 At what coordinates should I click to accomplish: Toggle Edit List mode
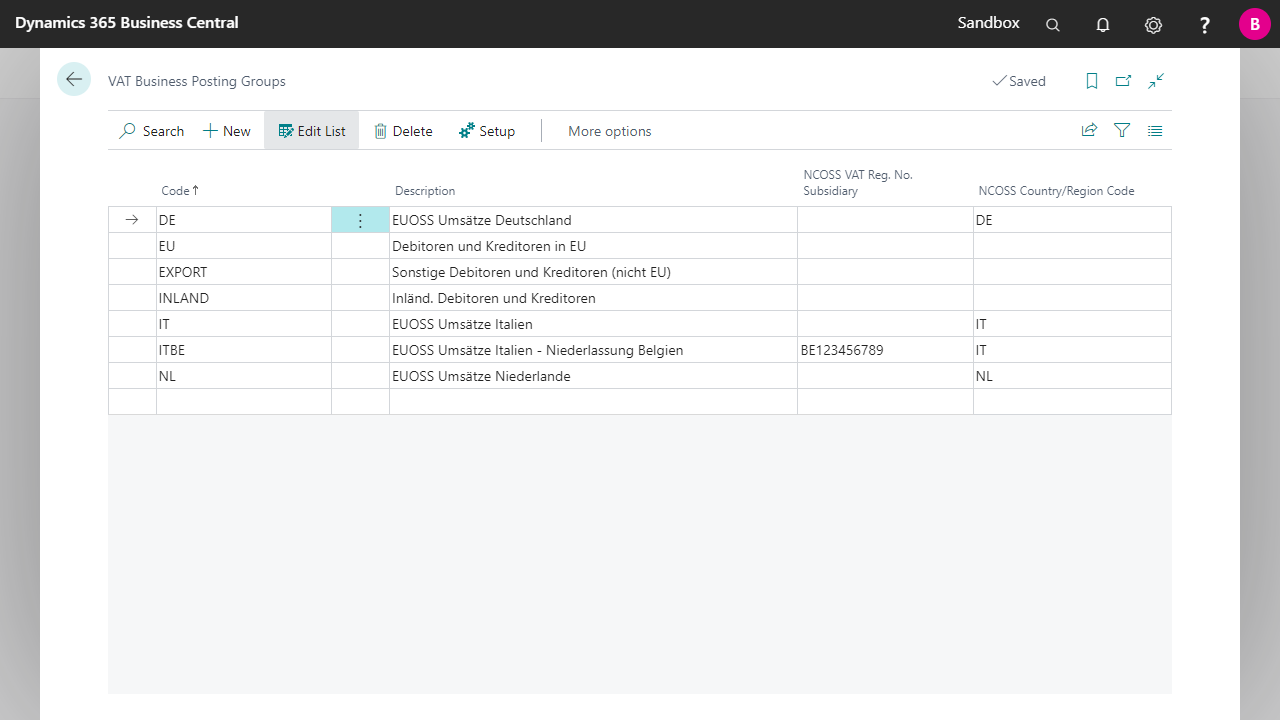point(312,131)
